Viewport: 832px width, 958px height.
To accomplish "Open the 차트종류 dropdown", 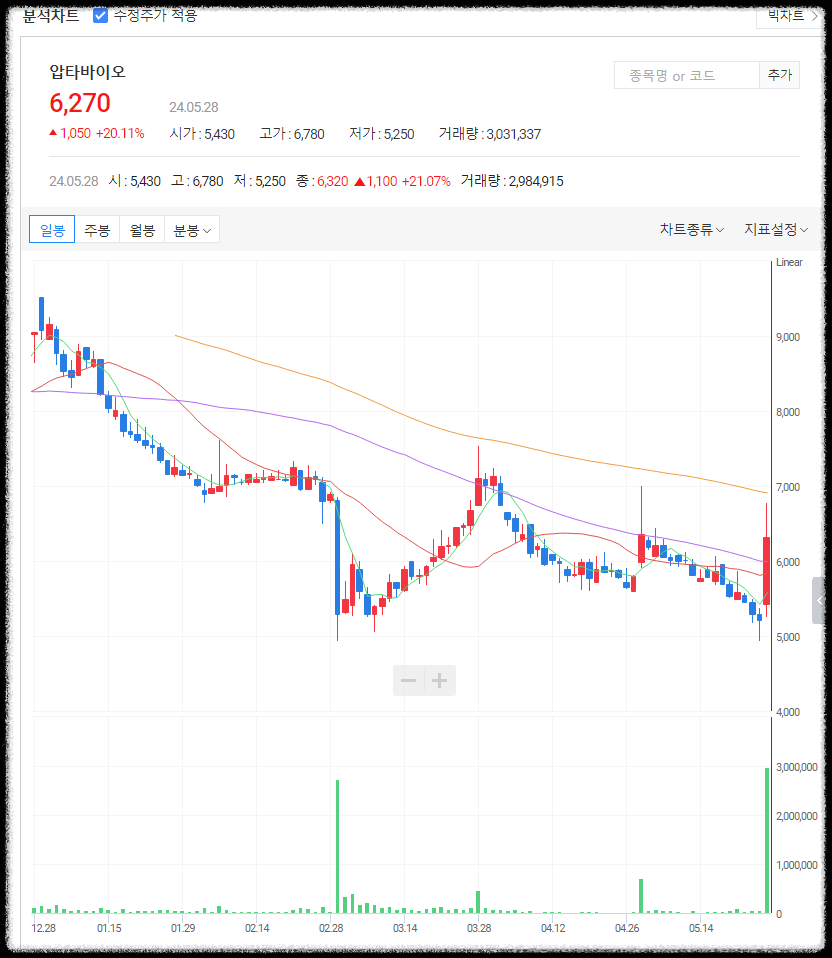I will (x=692, y=230).
